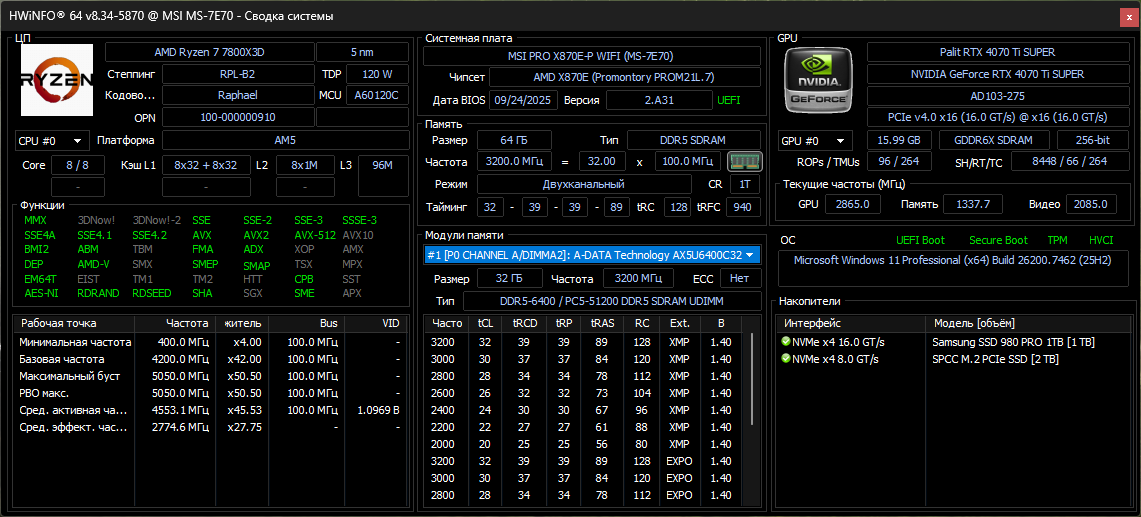Click the Интерфейс column header
This screenshot has height=517, width=1141.
(851, 323)
